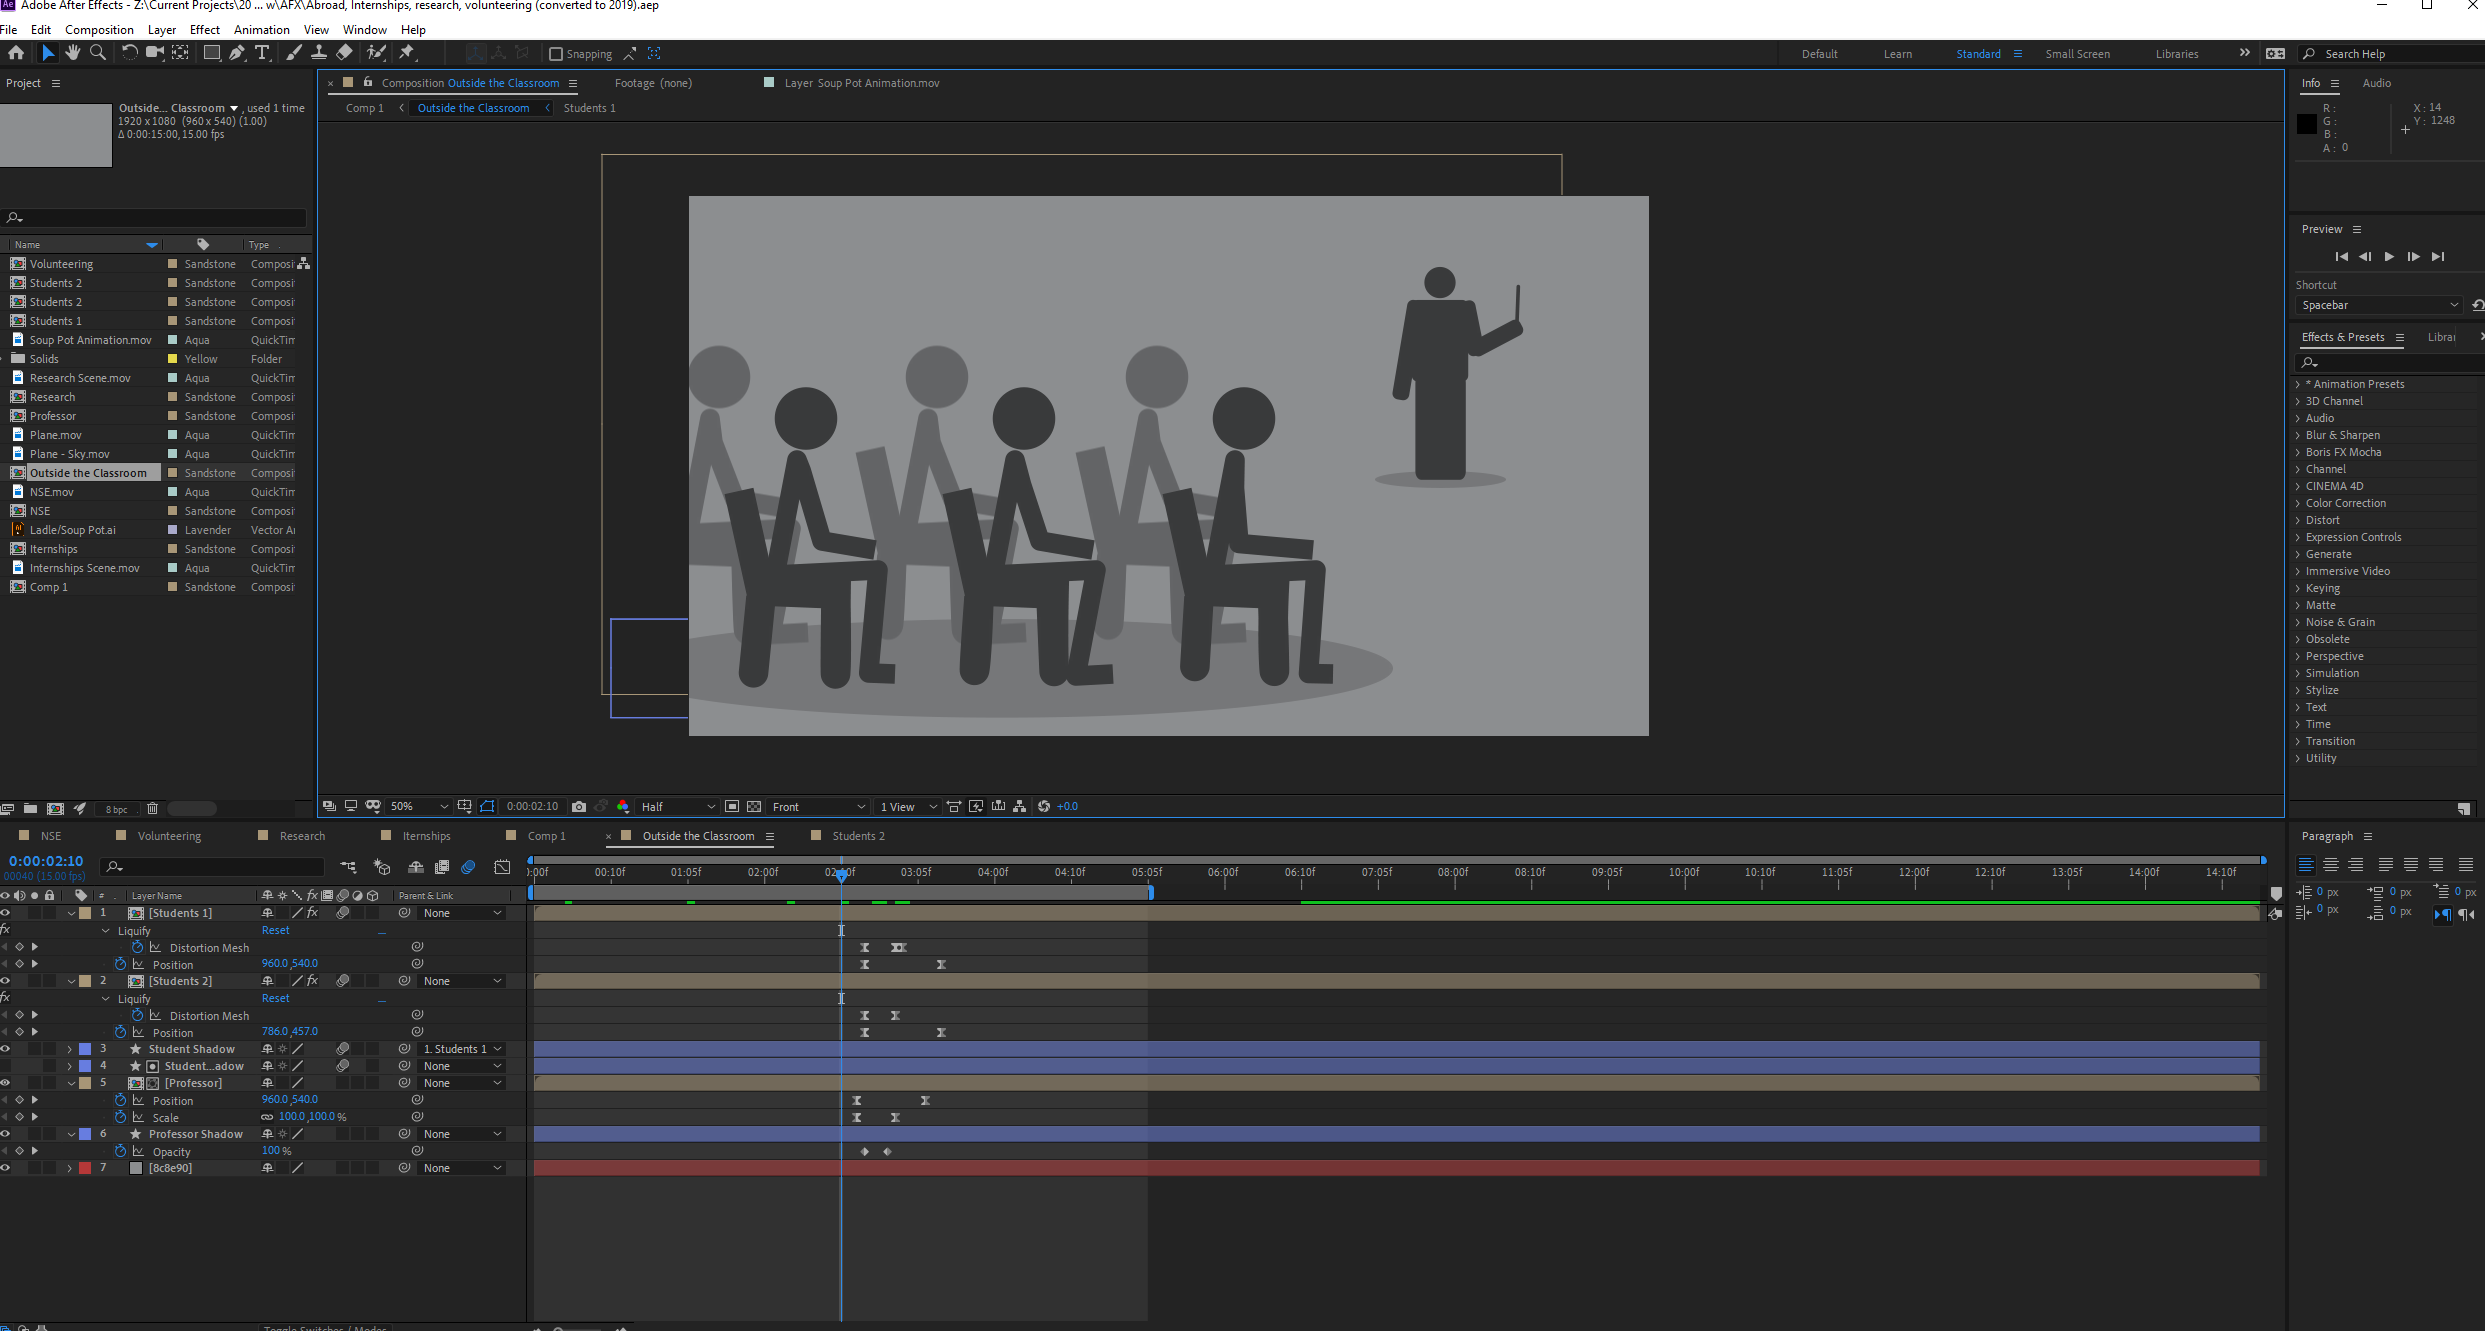Select the Hand tool
Image resolution: width=2485 pixels, height=1331 pixels.
73,53
